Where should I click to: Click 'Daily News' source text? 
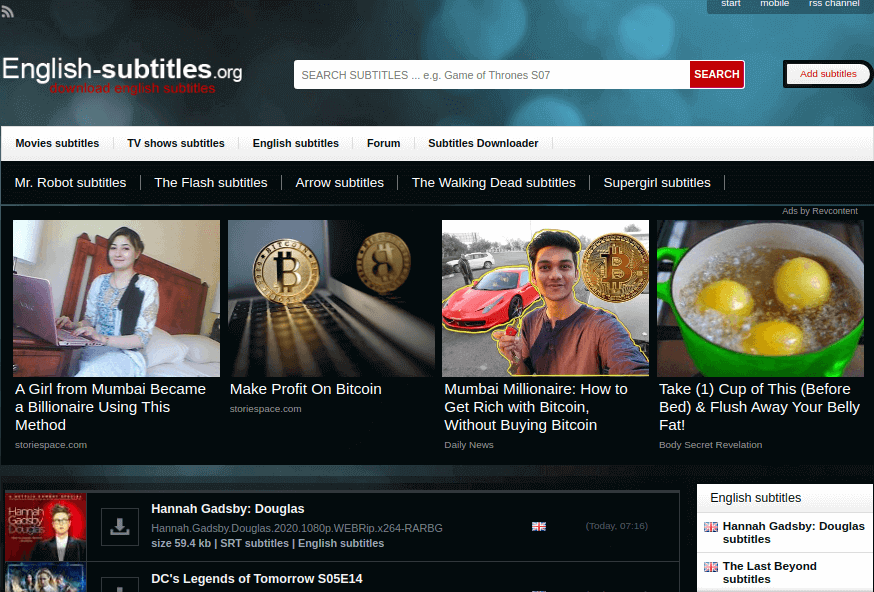tap(469, 445)
